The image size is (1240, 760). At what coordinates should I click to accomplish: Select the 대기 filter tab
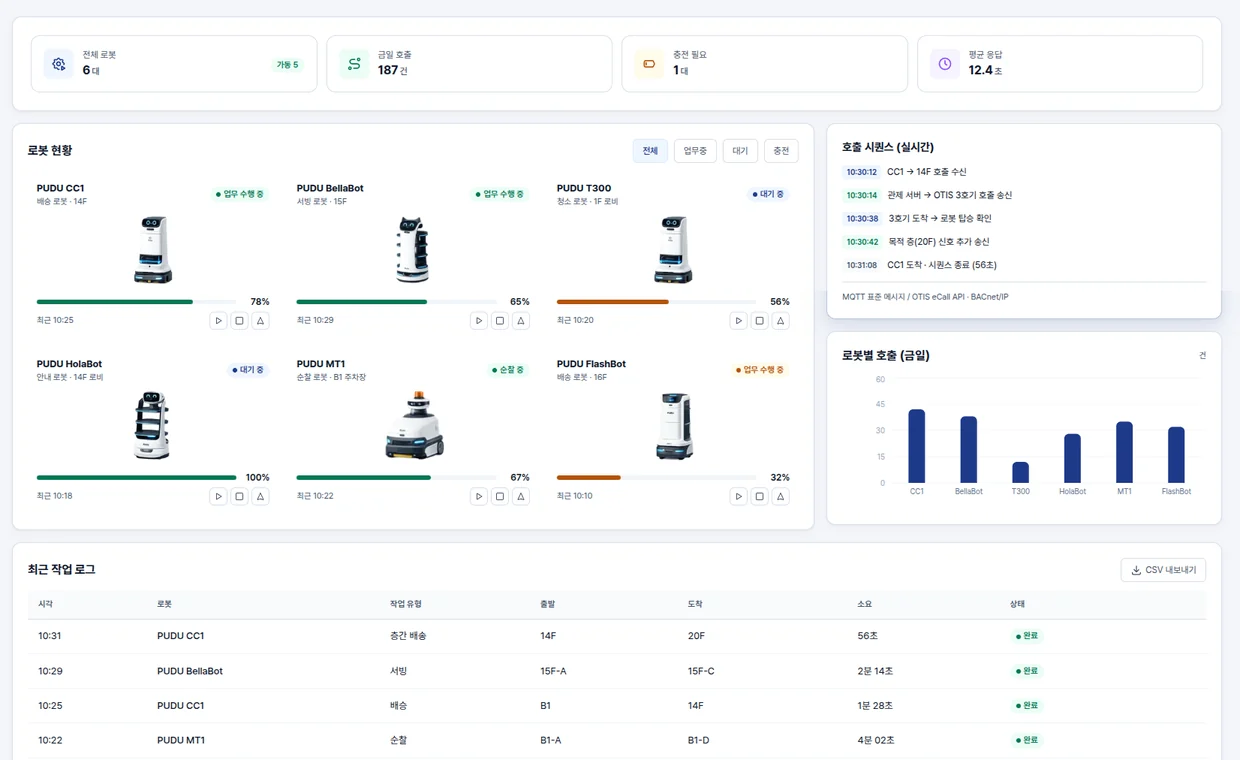740,151
